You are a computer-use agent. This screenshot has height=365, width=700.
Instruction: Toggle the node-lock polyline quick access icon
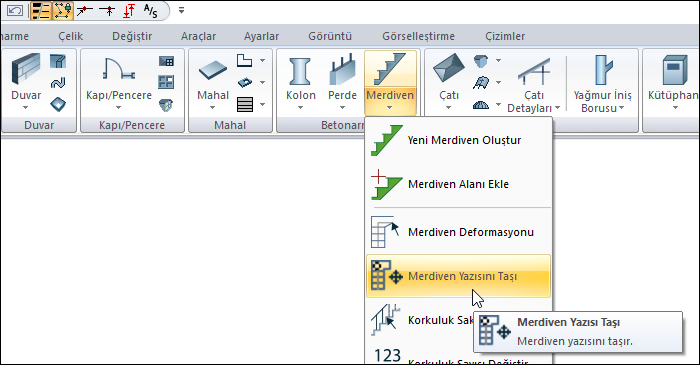[x=62, y=11]
